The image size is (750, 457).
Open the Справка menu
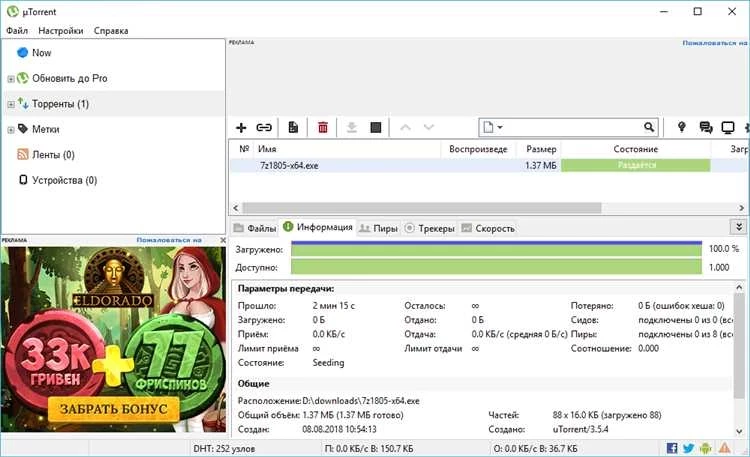pos(111,31)
